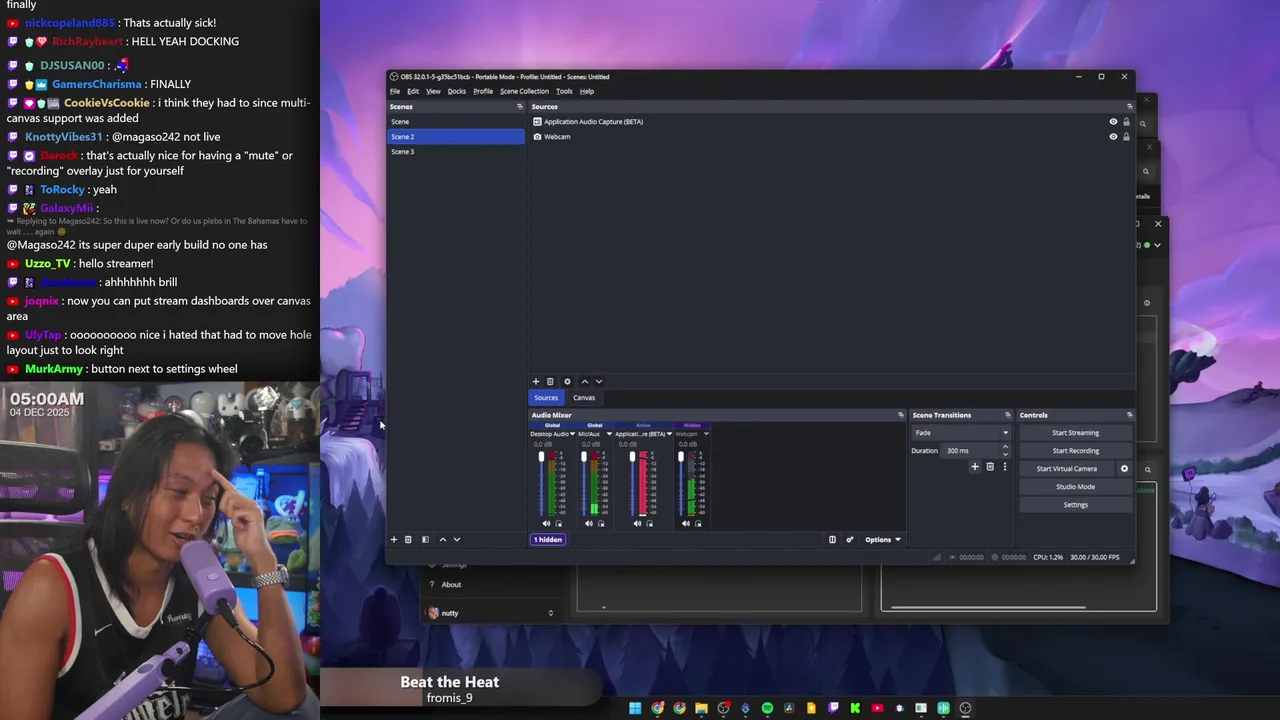The height and width of the screenshot is (720, 1280).
Task: Open the Fade transition dropdown
Action: coord(961,433)
